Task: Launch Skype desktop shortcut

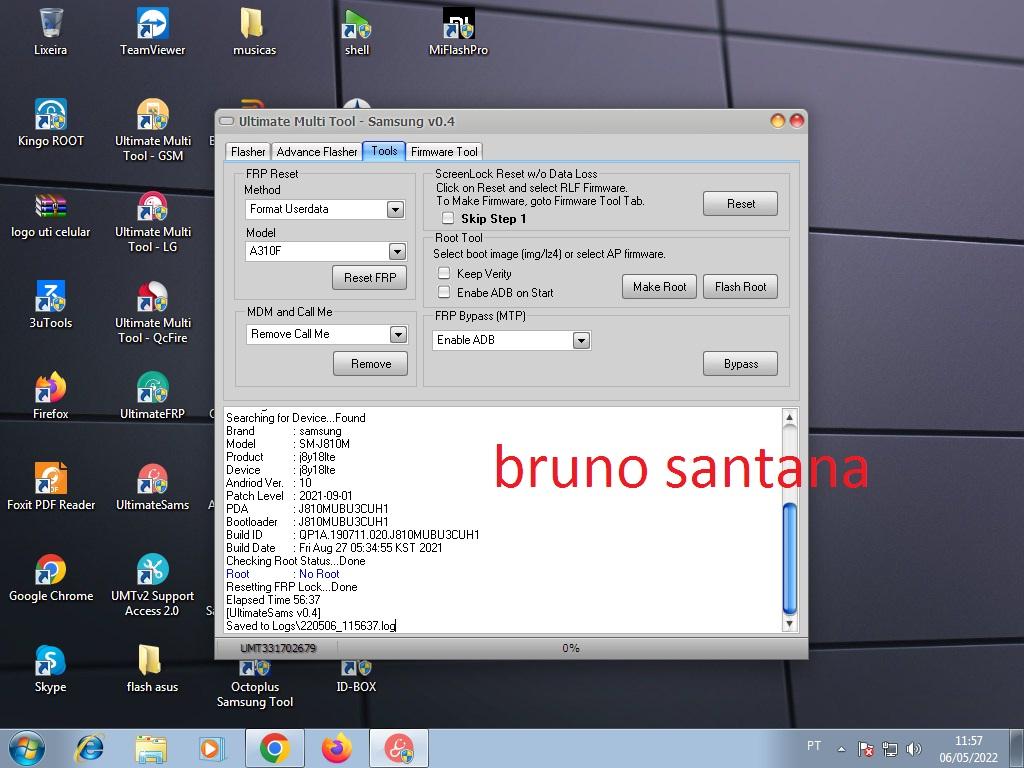Action: click(x=50, y=669)
